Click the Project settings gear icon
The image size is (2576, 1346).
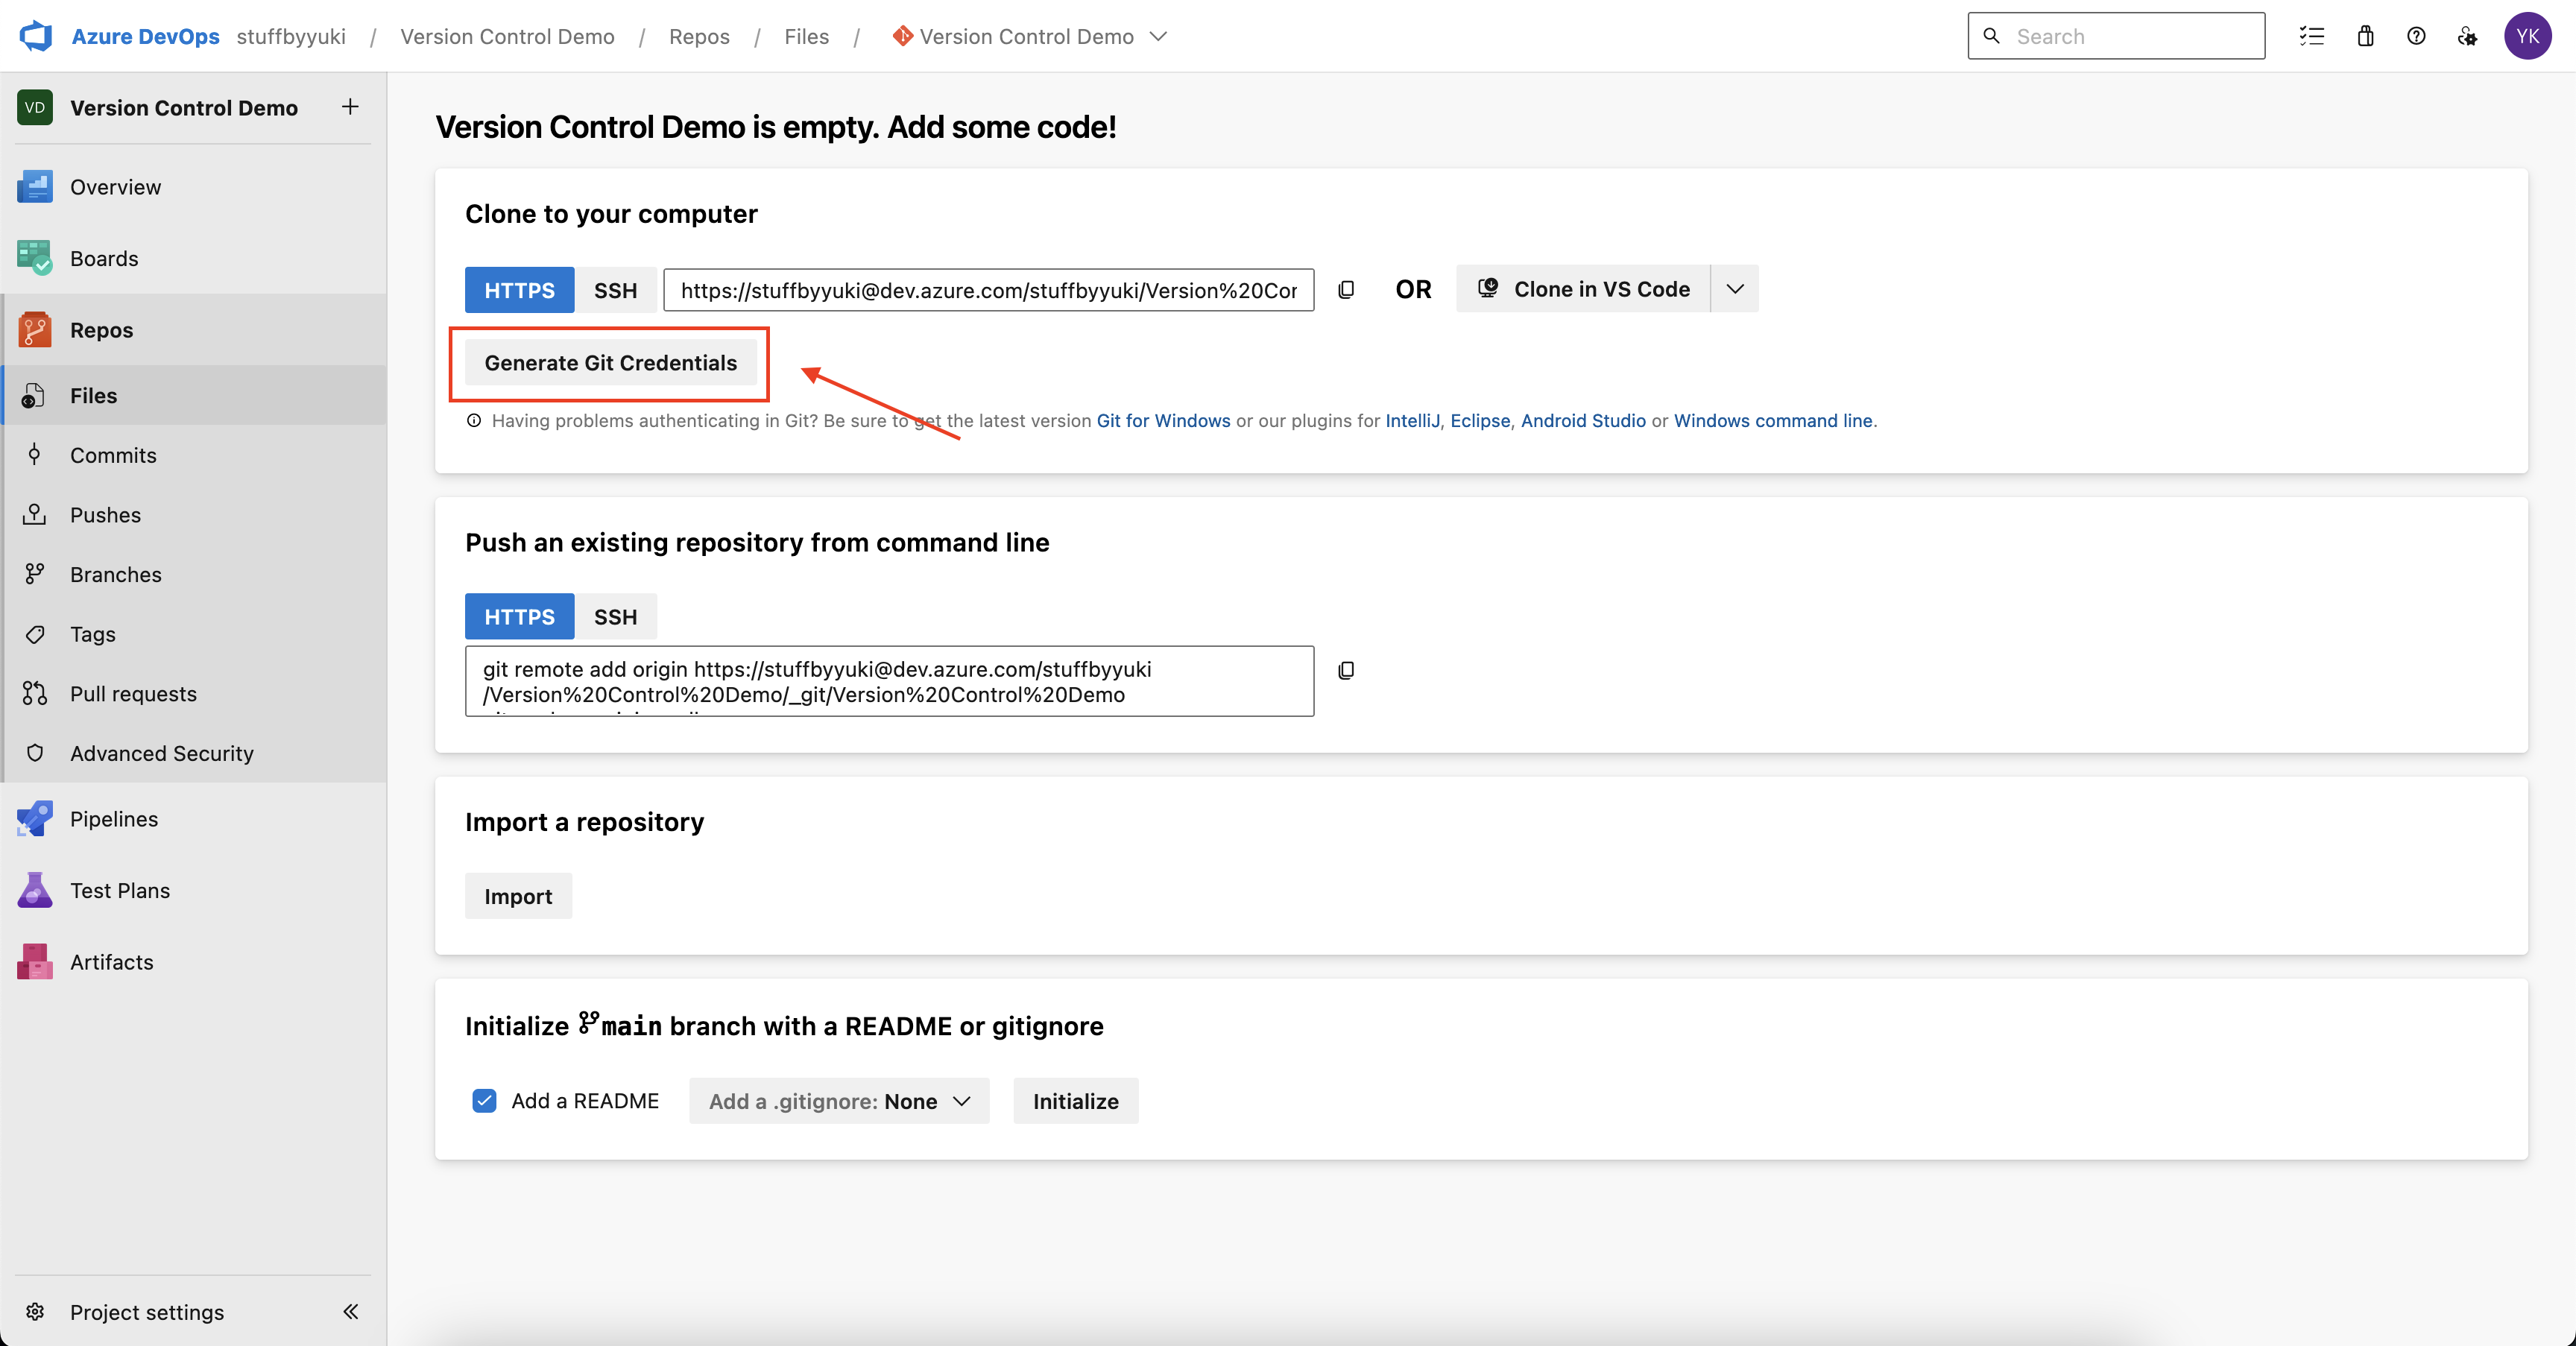35,1312
